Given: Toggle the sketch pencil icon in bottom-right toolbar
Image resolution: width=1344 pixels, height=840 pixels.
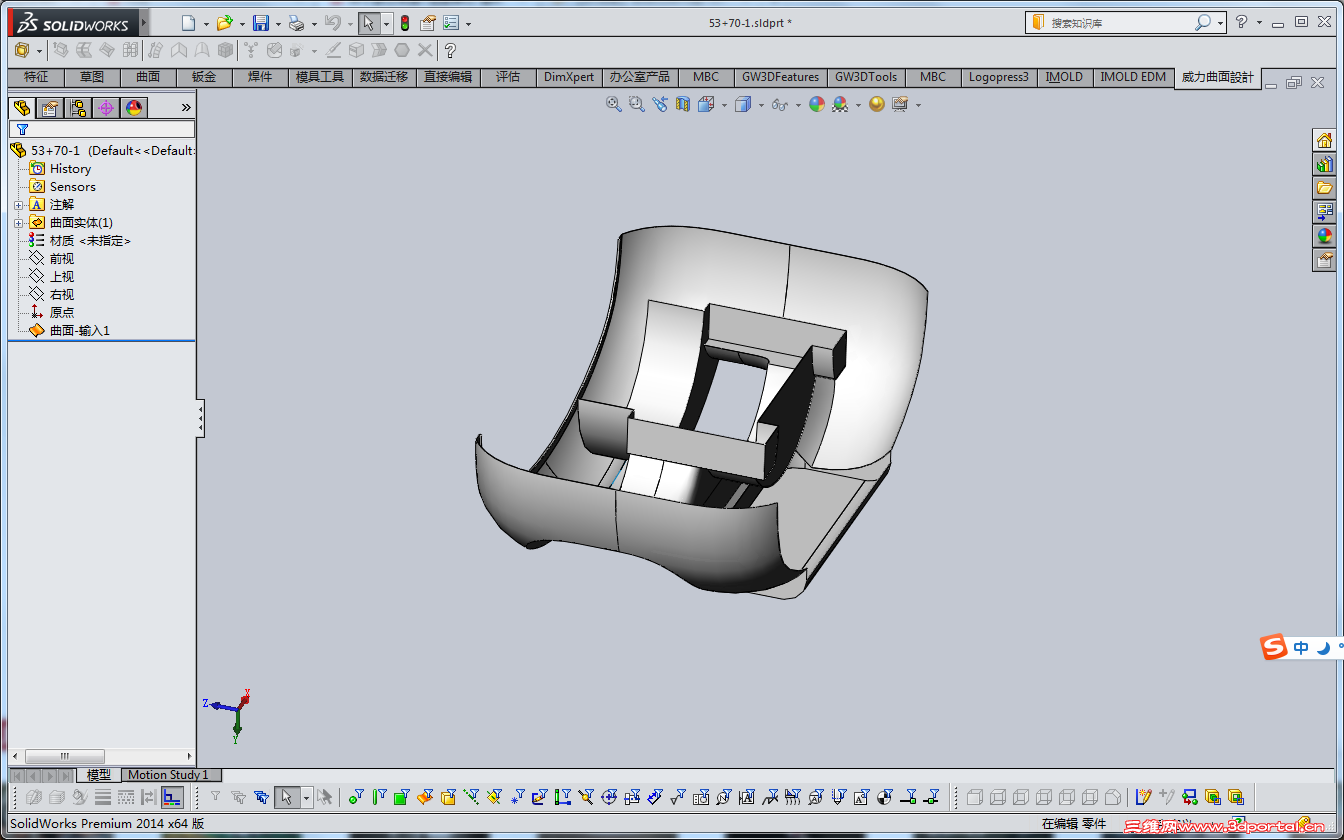Looking at the screenshot, I should pos(1143,797).
